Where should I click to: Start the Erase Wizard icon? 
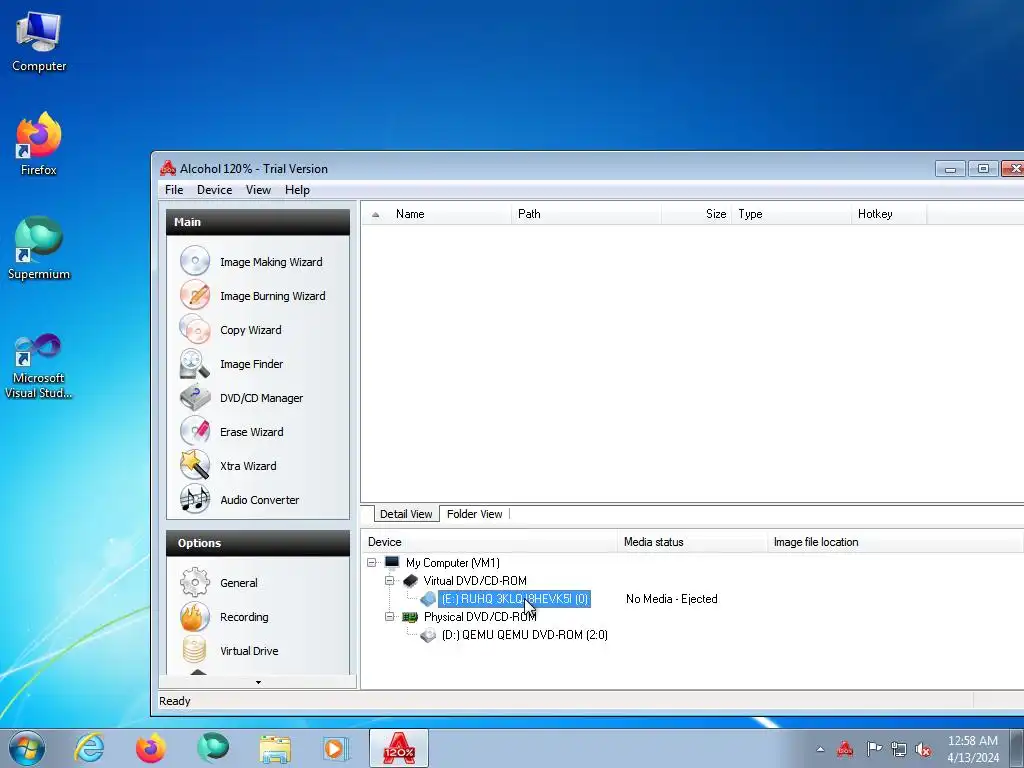195,432
